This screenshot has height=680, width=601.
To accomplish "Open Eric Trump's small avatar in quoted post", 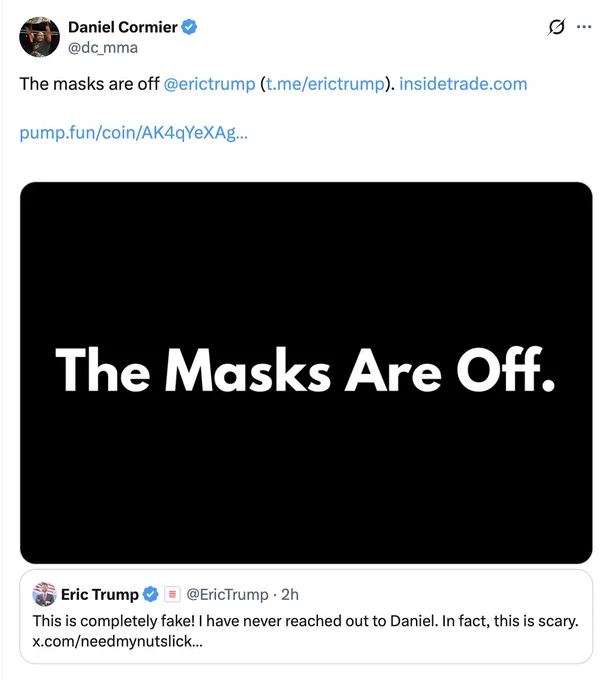I will [x=44, y=594].
